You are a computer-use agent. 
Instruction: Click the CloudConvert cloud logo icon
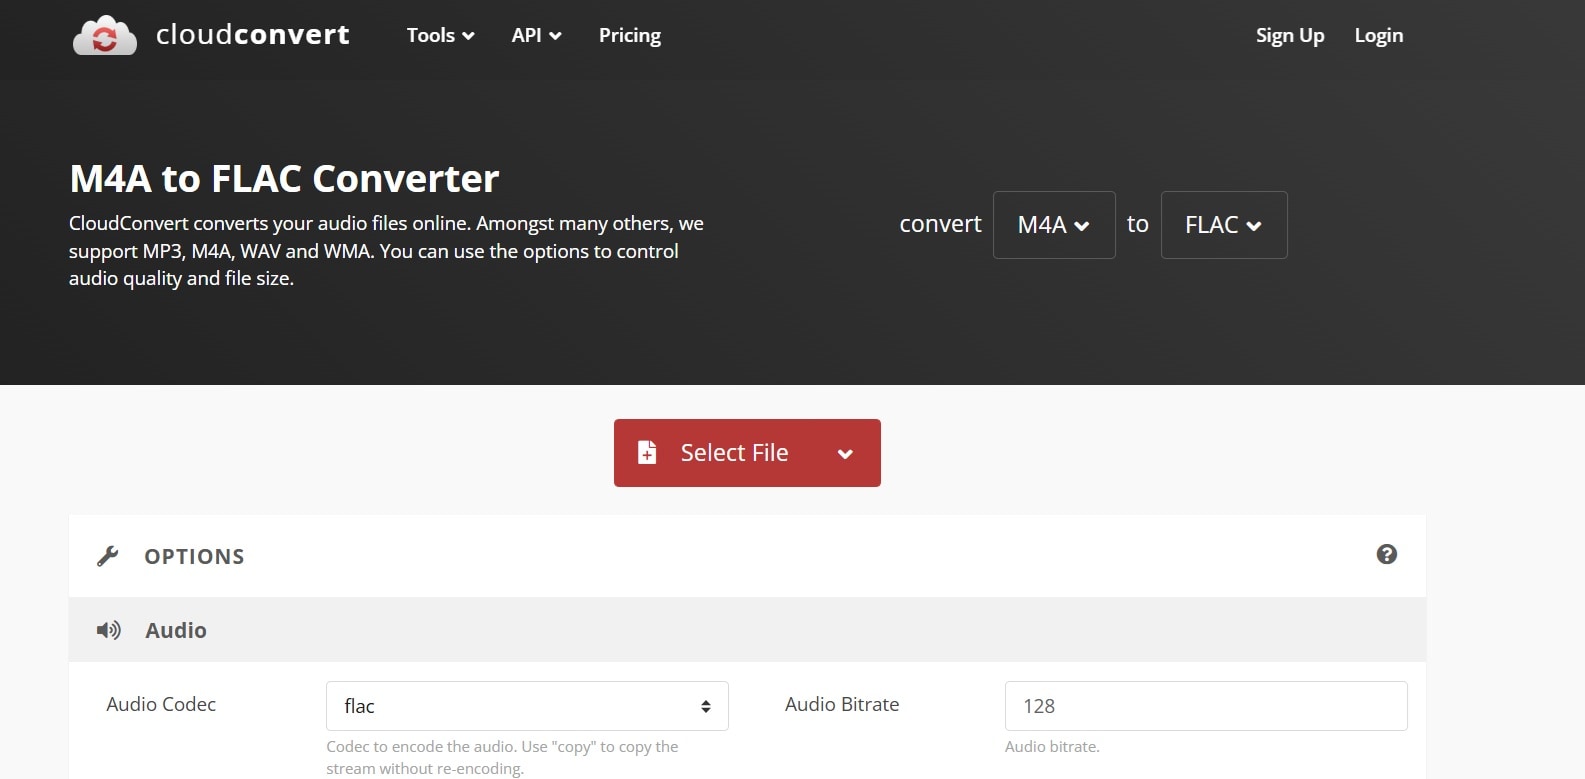pyautogui.click(x=105, y=36)
